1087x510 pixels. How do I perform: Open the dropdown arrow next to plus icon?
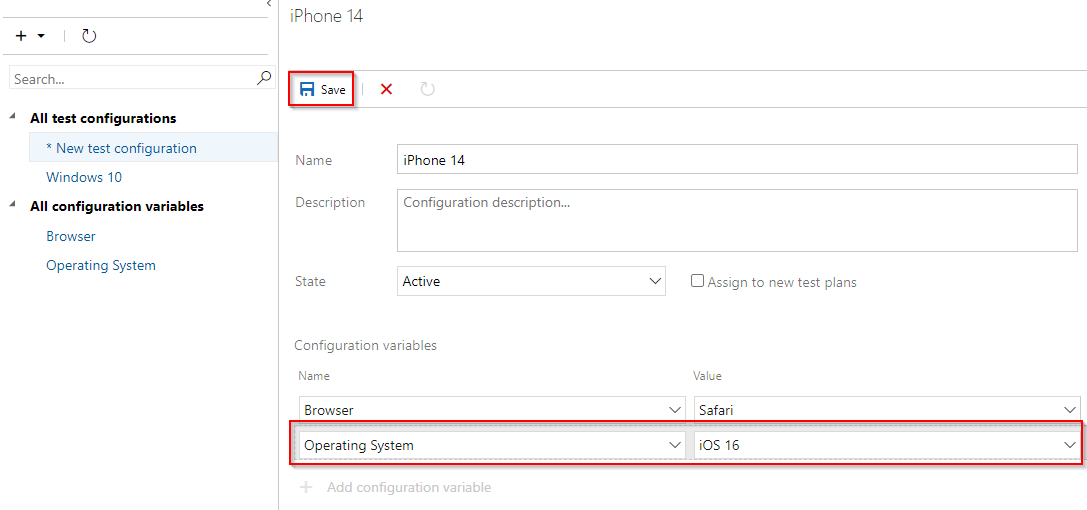pyautogui.click(x=41, y=36)
